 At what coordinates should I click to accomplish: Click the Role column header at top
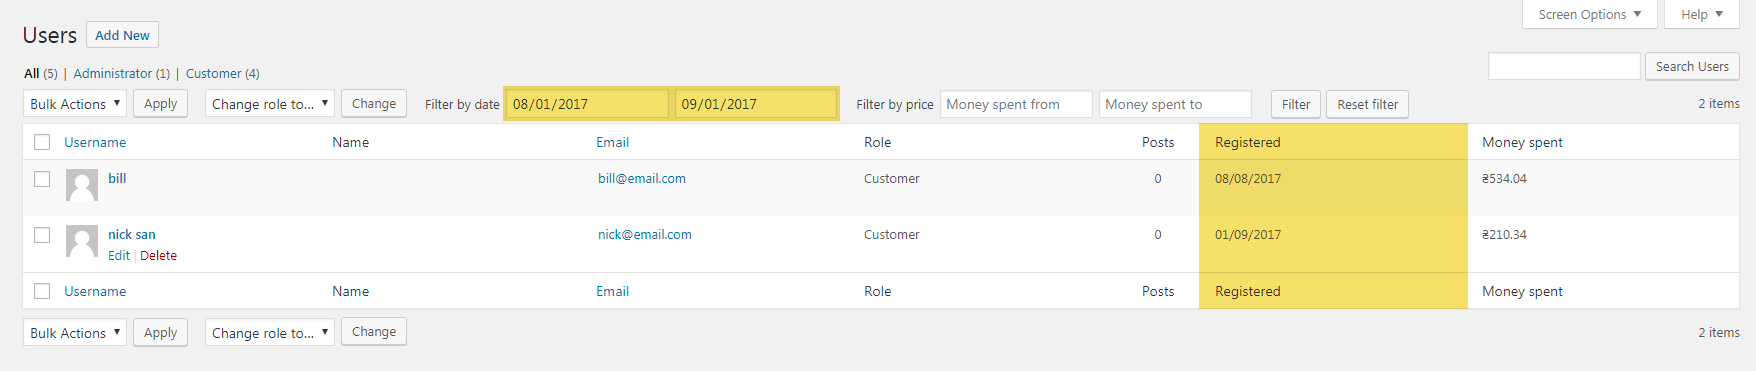click(877, 142)
